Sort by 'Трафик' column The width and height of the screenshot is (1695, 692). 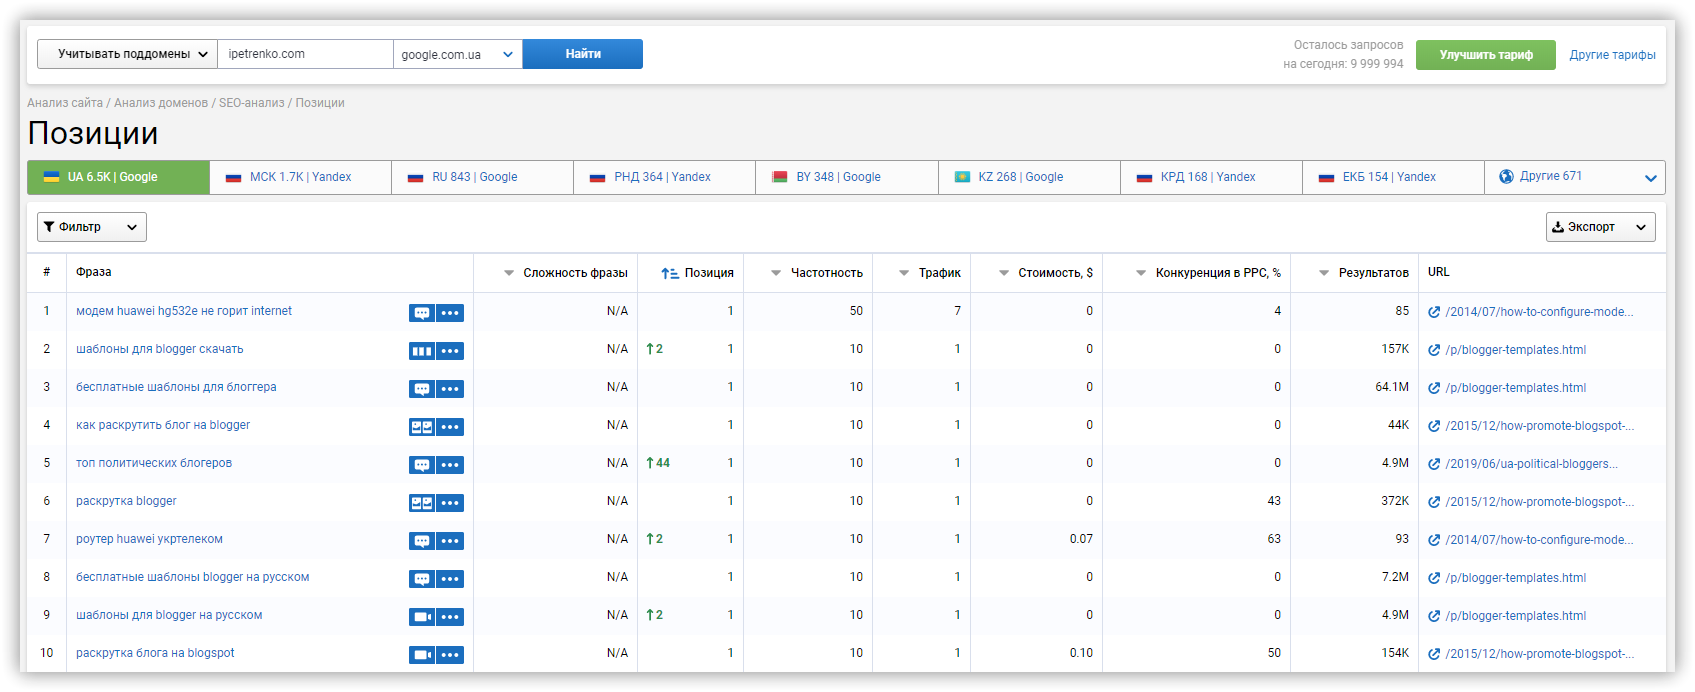pyautogui.click(x=930, y=273)
